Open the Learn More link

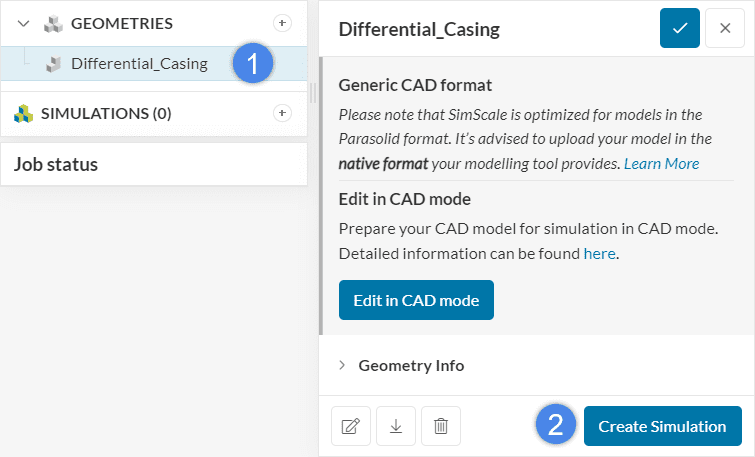[x=661, y=163]
